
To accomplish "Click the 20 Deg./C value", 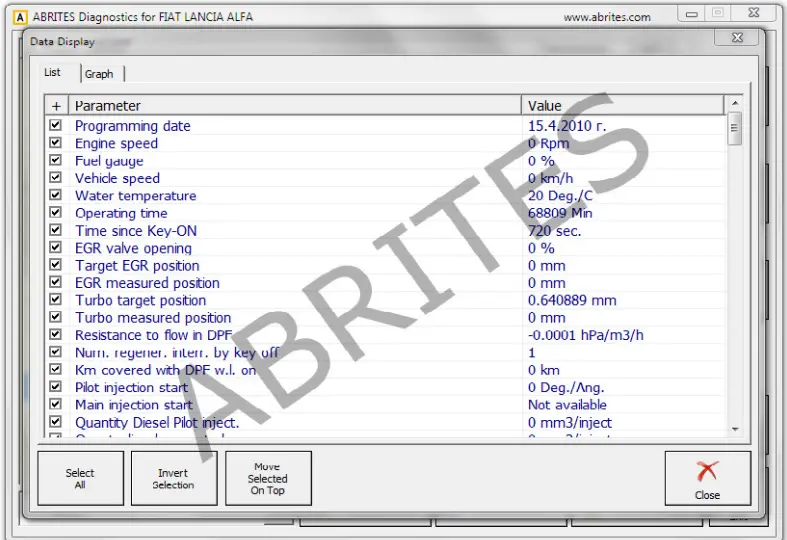I will 560,196.
